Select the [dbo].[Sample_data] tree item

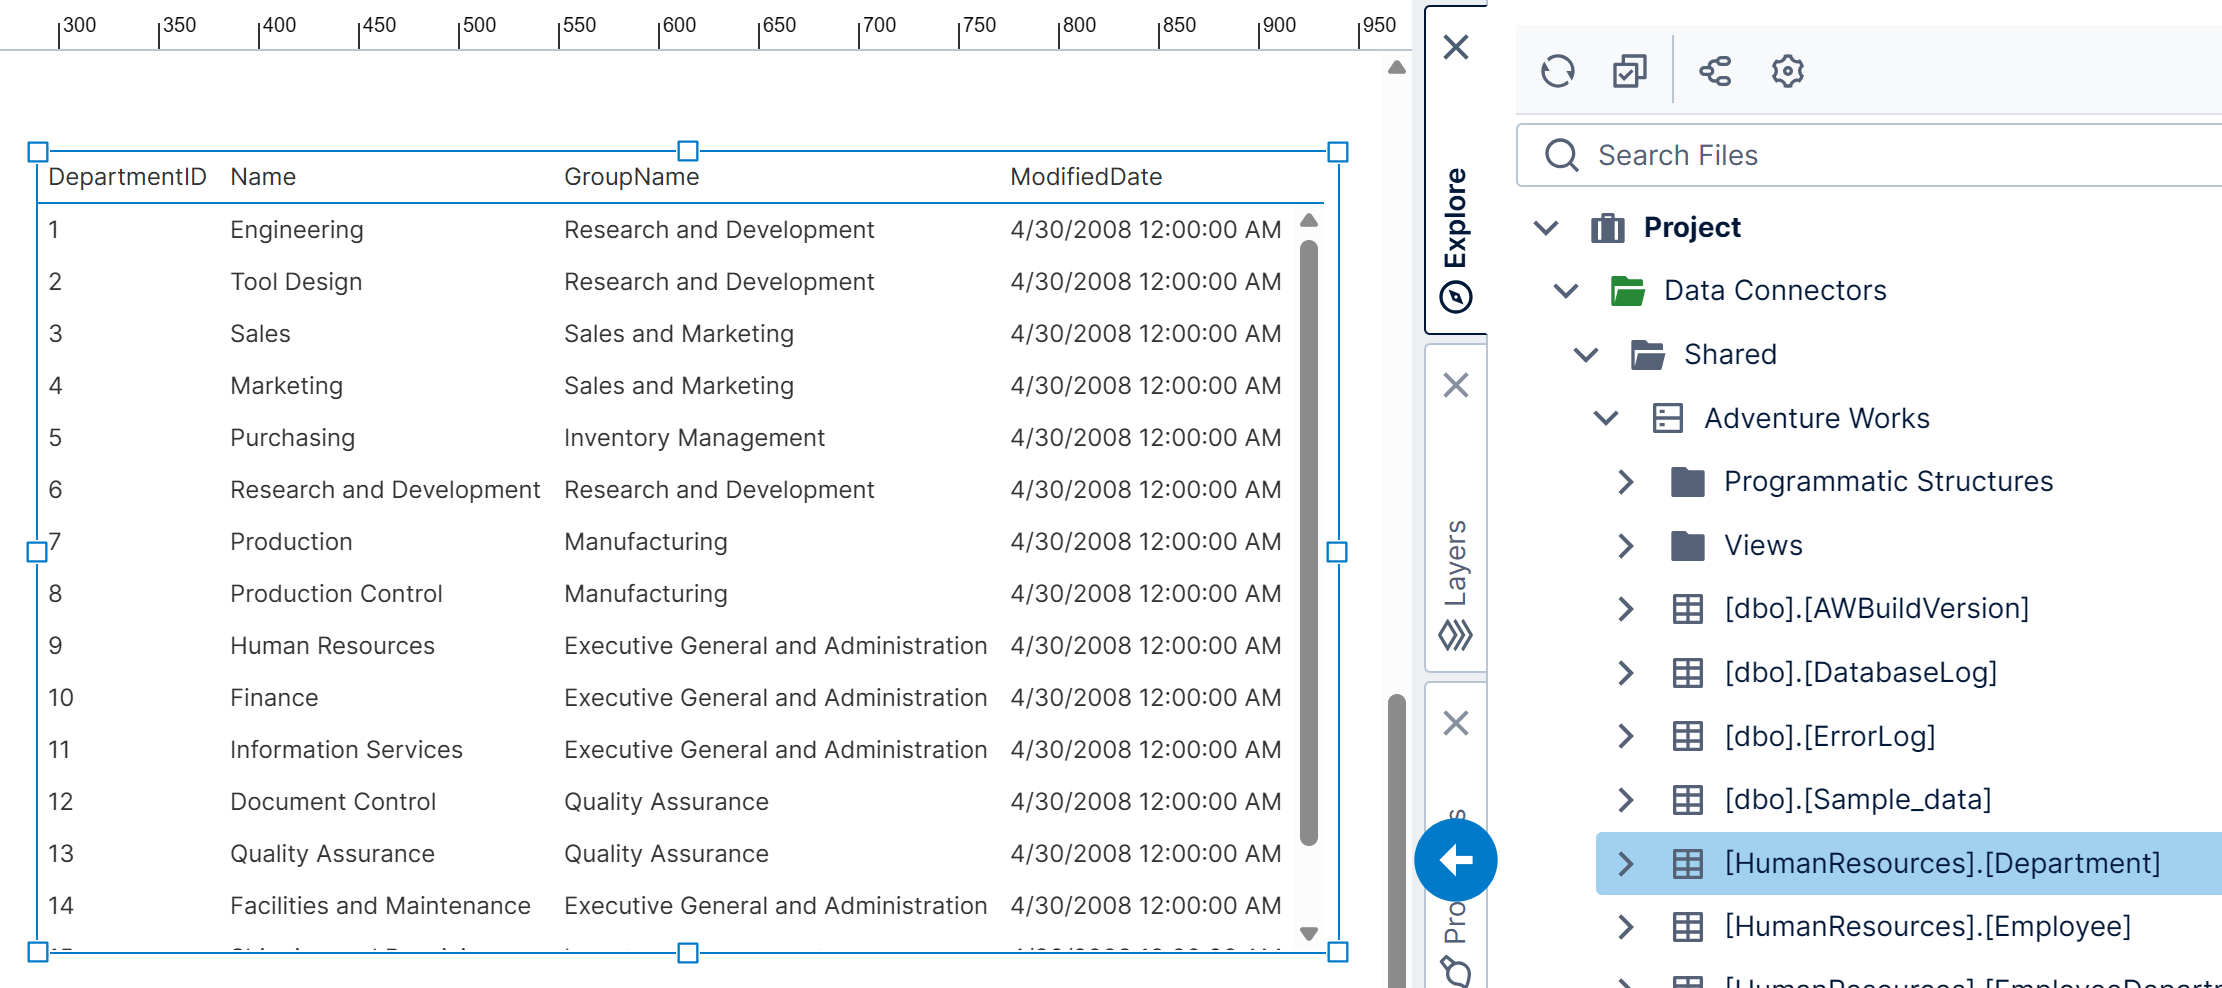pyautogui.click(x=1857, y=799)
